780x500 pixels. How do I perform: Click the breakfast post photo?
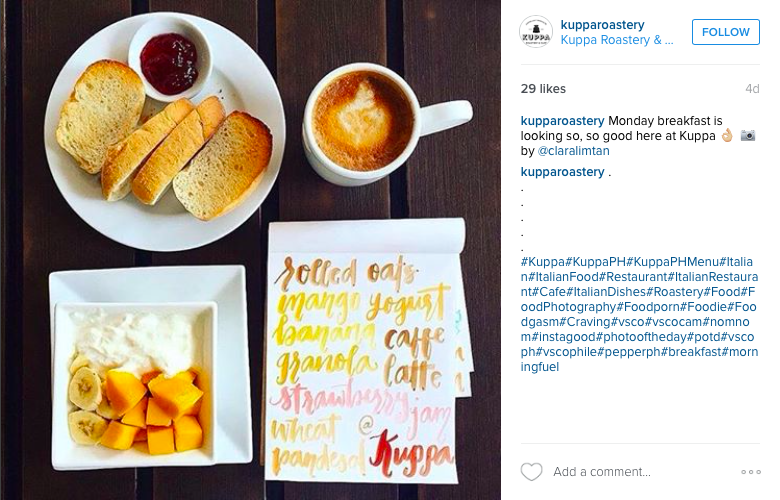click(250, 250)
